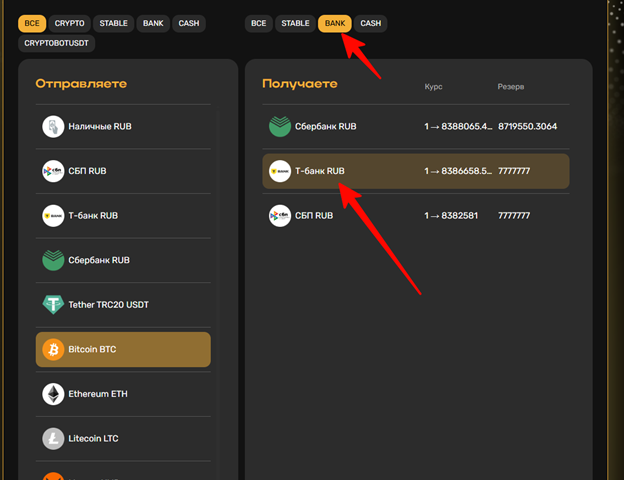Image resolution: width=624 pixels, height=480 pixels.
Task: Click the Litecoin LTC icon
Action: pos(53,439)
